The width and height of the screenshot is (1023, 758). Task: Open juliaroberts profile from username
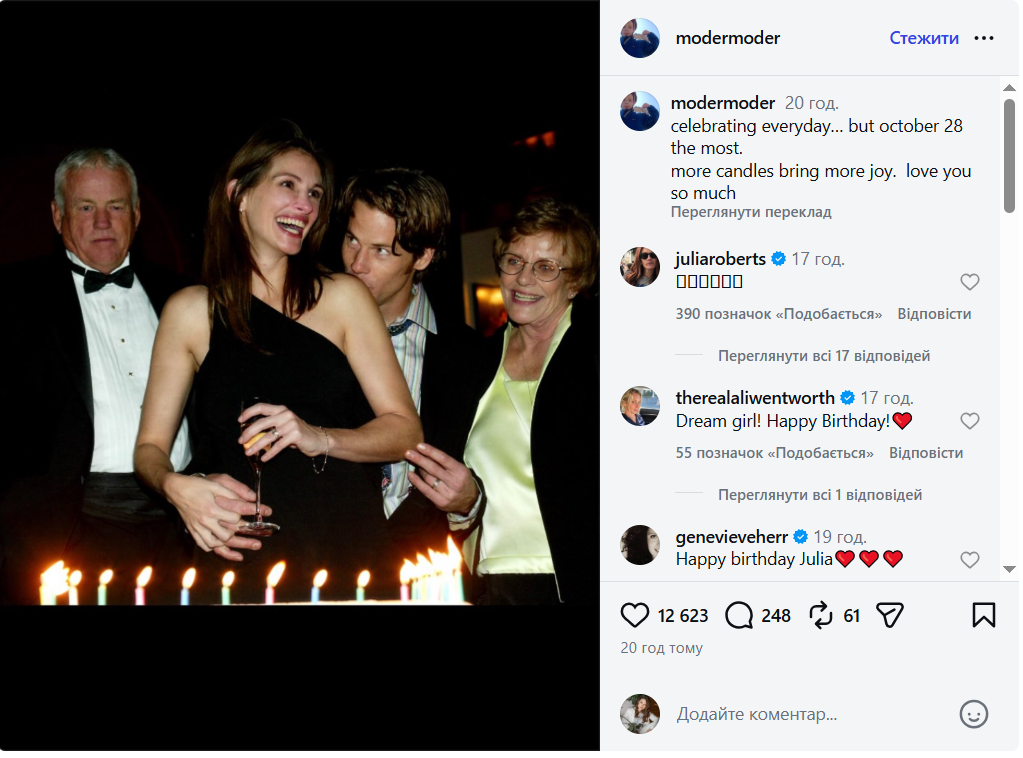720,259
